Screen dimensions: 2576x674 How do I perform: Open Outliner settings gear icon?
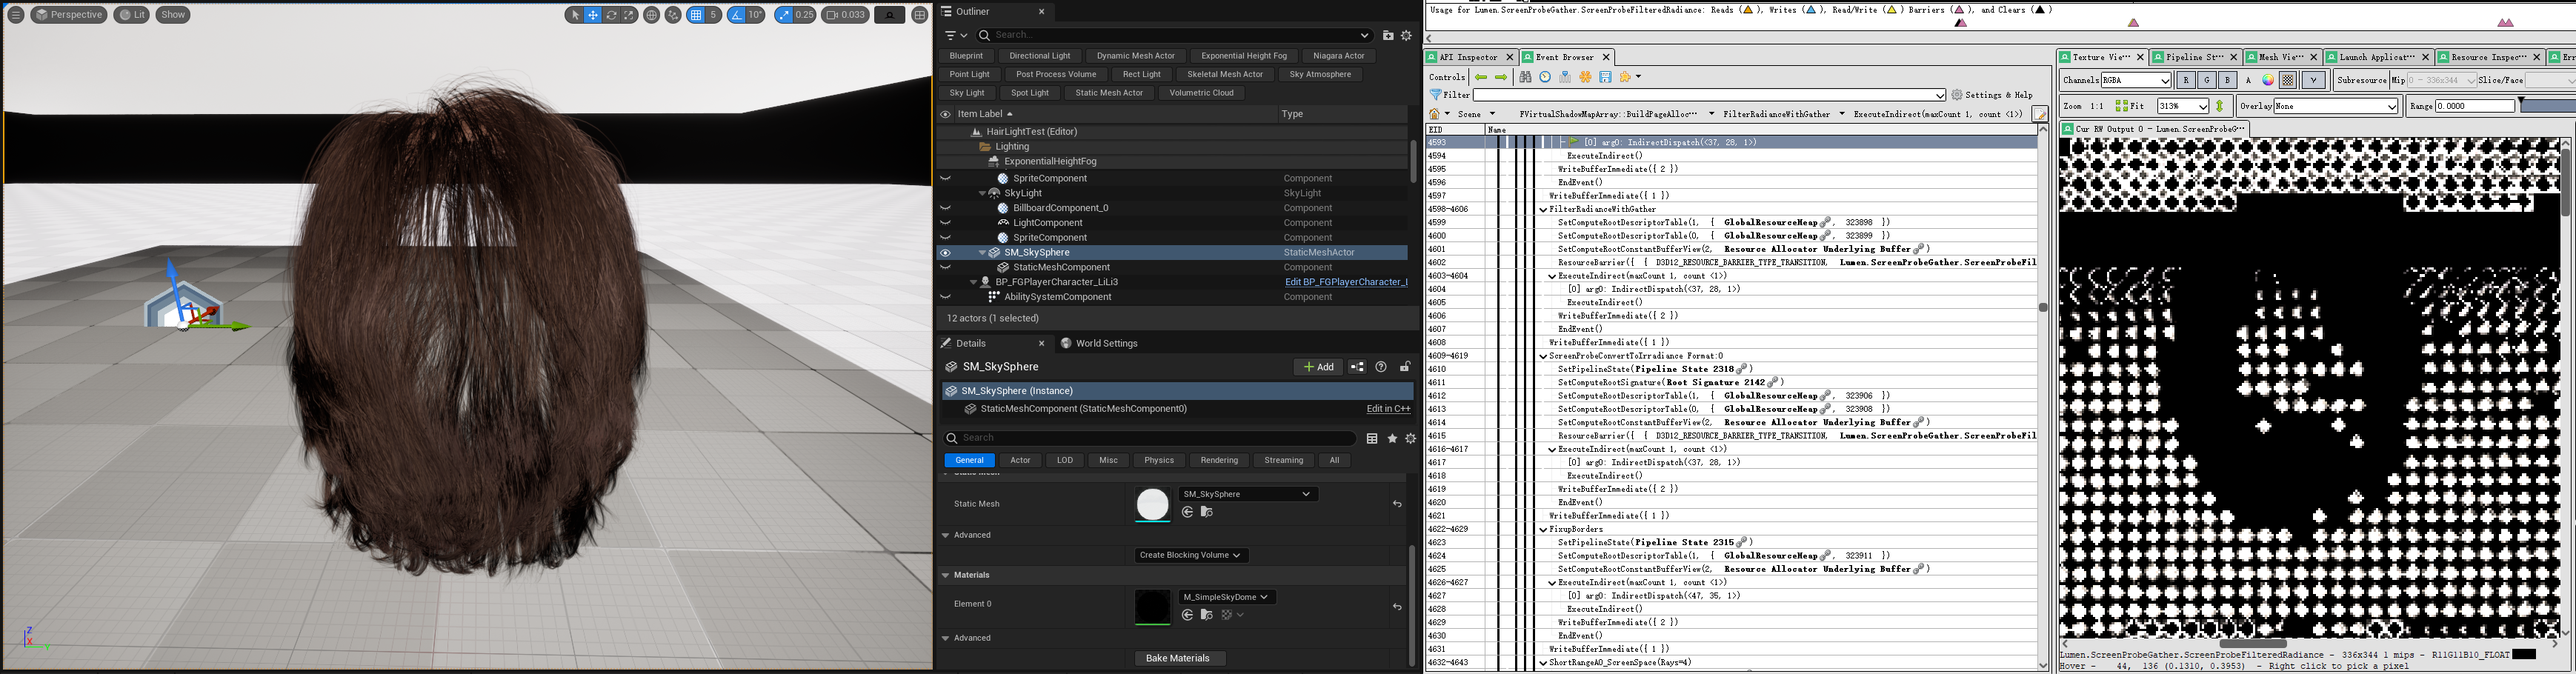1406,35
